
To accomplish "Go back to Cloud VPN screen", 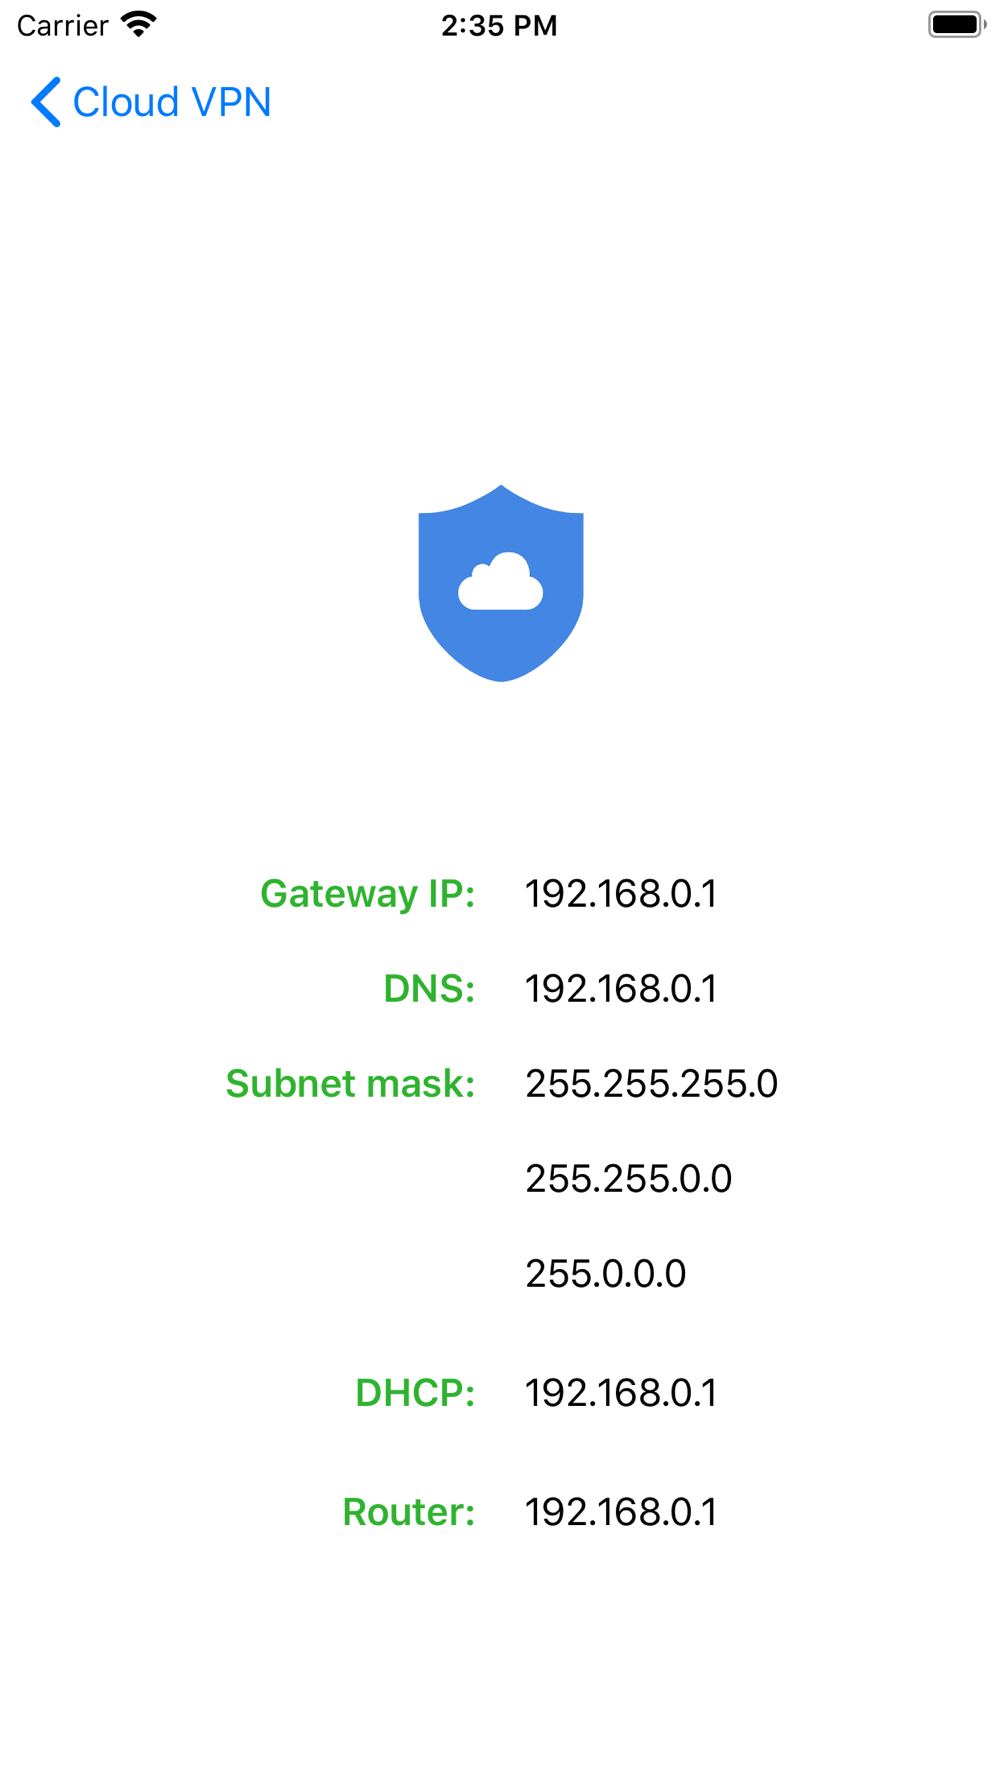I will click(x=151, y=102).
